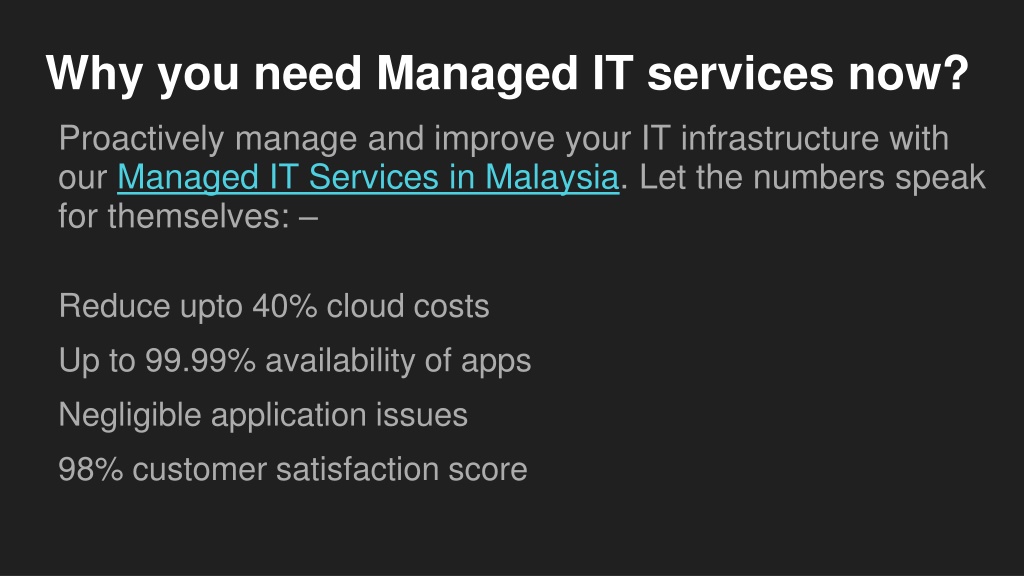
Task: Click the '98% customer satisfaction score' line
Action: pyautogui.click(x=293, y=470)
